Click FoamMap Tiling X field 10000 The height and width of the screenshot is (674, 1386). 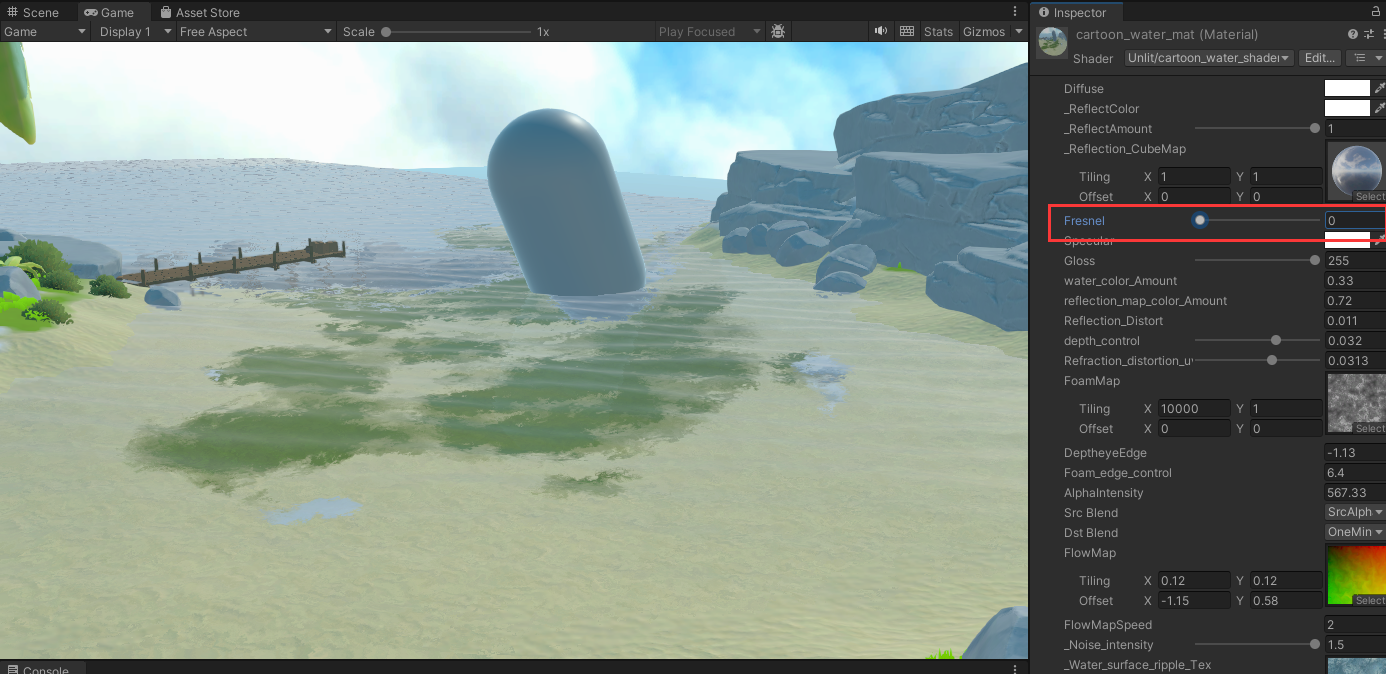(x=1194, y=408)
